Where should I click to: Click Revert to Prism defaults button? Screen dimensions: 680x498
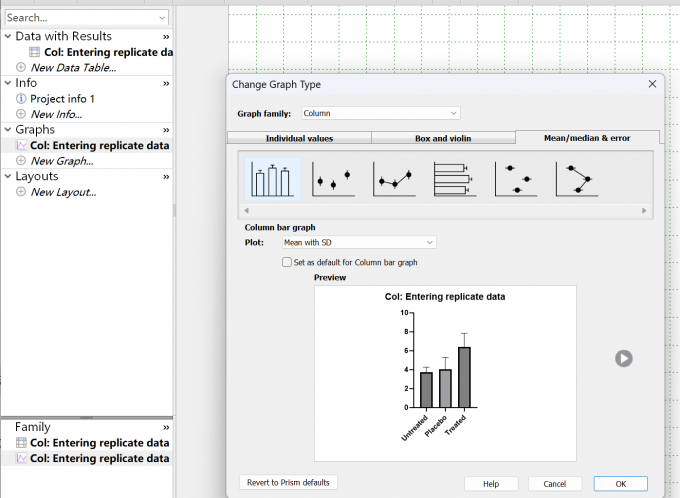pyautogui.click(x=288, y=482)
